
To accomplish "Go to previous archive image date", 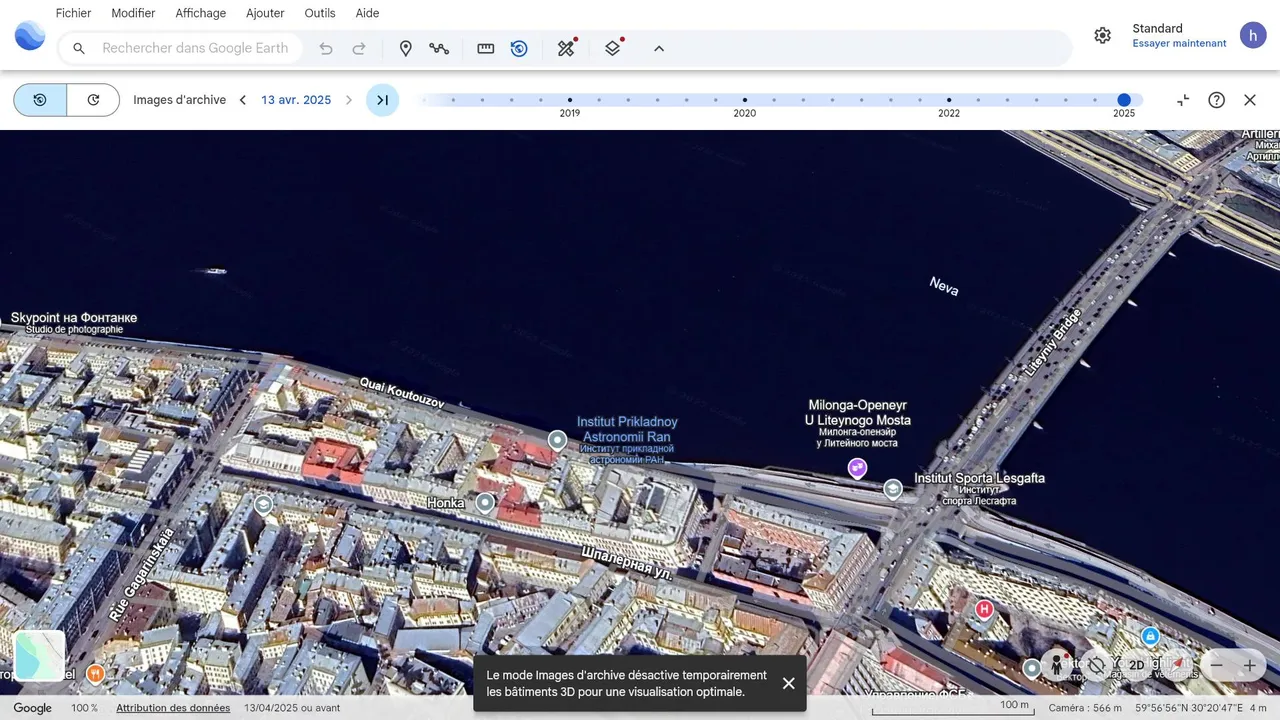I will click(x=242, y=100).
